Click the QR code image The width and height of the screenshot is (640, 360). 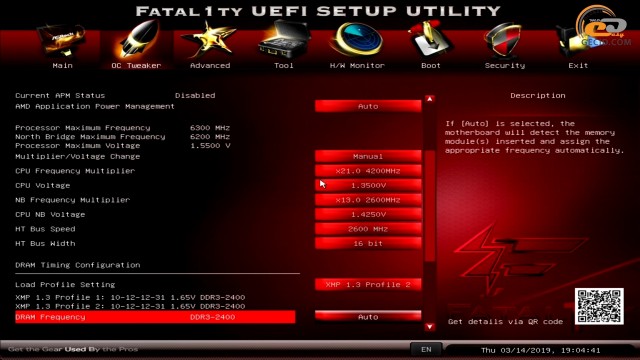tap(599, 307)
